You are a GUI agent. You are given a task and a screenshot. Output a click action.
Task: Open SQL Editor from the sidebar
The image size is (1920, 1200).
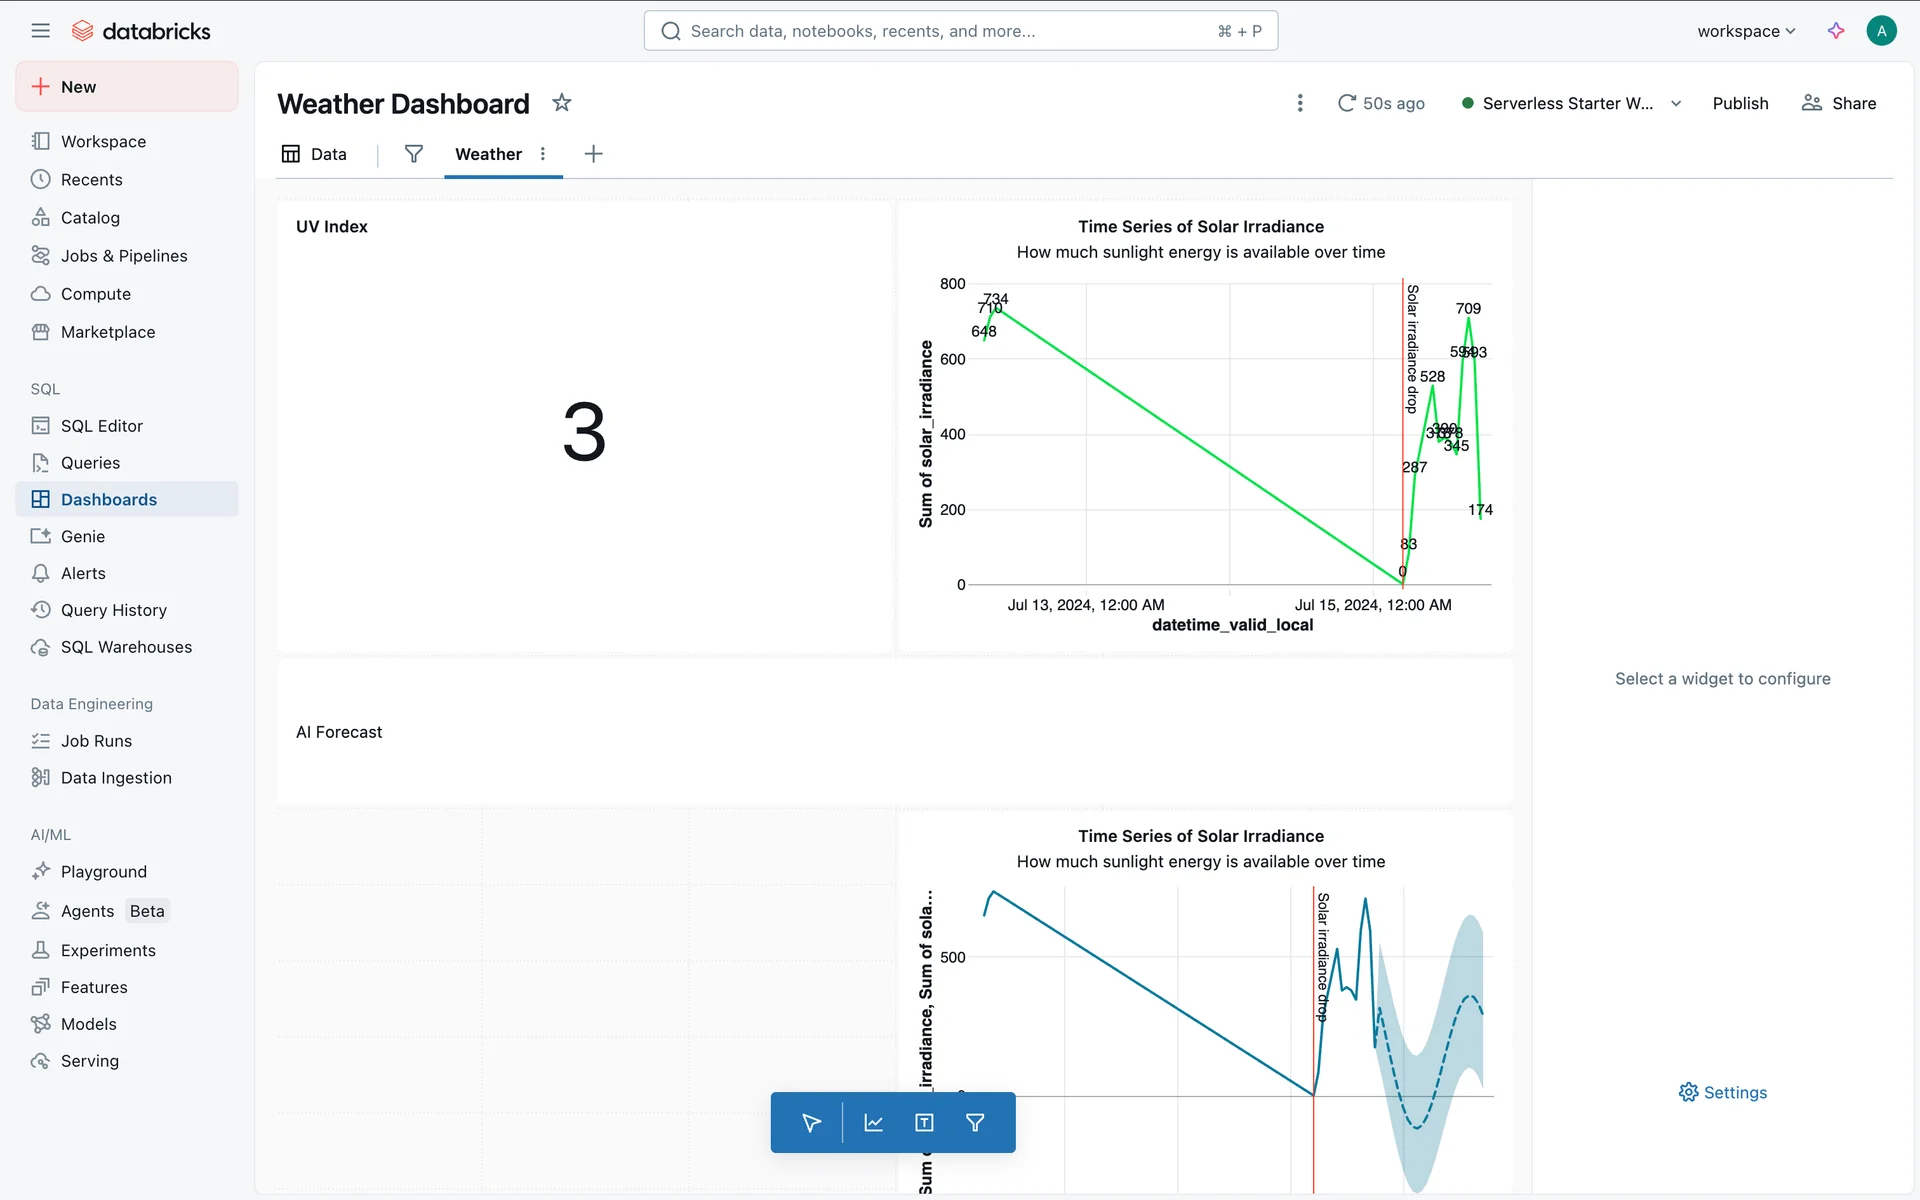(x=101, y=426)
